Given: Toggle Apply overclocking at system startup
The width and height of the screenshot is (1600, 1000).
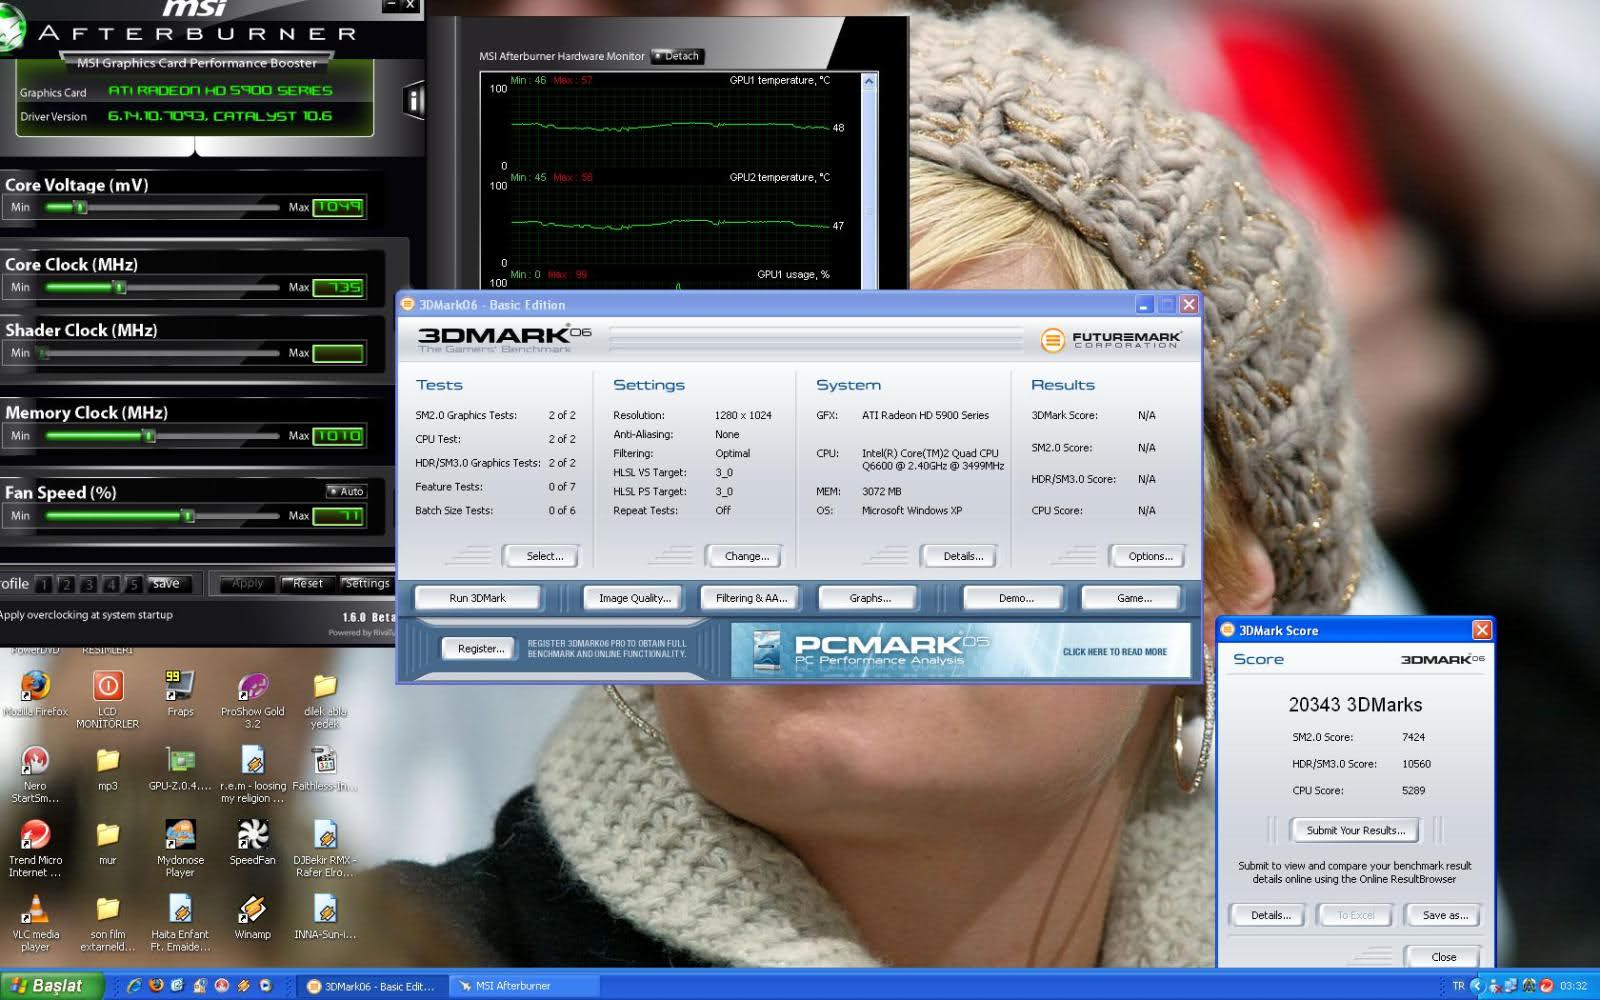Looking at the screenshot, I should 86,615.
